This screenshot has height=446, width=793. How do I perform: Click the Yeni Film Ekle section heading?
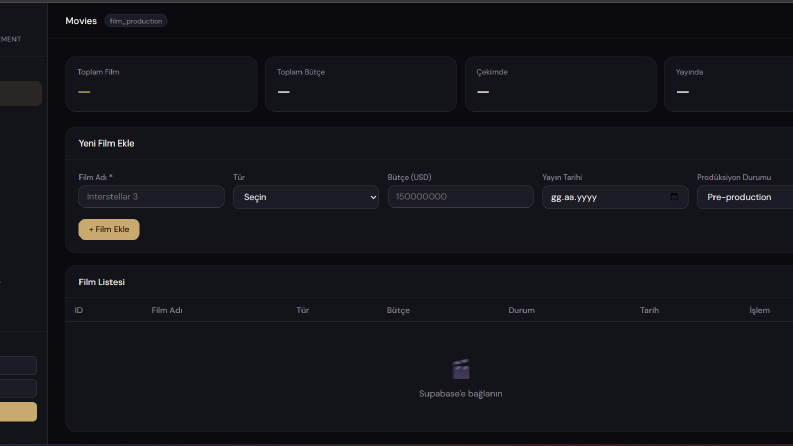[106, 143]
